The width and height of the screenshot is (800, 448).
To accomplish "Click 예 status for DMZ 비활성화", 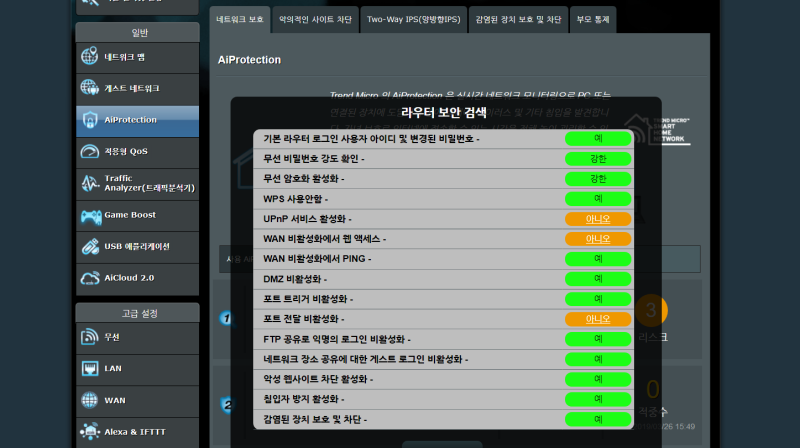I will [x=598, y=279].
